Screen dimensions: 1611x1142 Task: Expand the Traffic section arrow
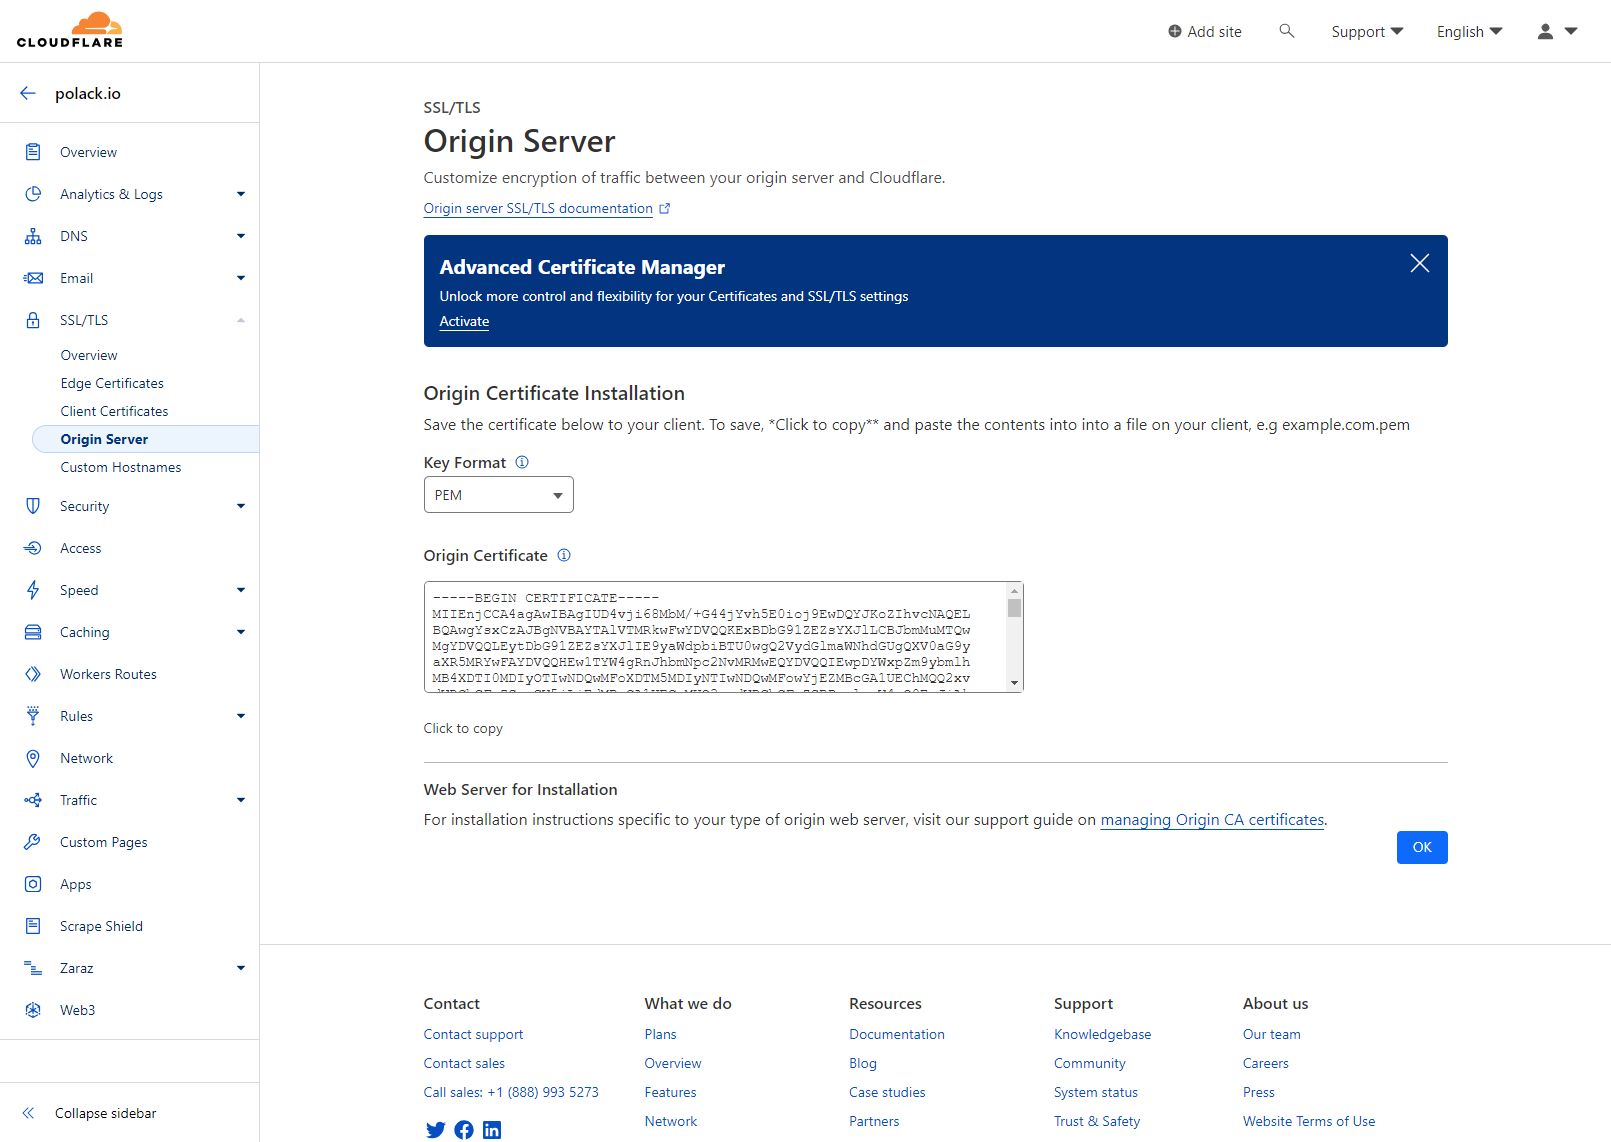(241, 800)
